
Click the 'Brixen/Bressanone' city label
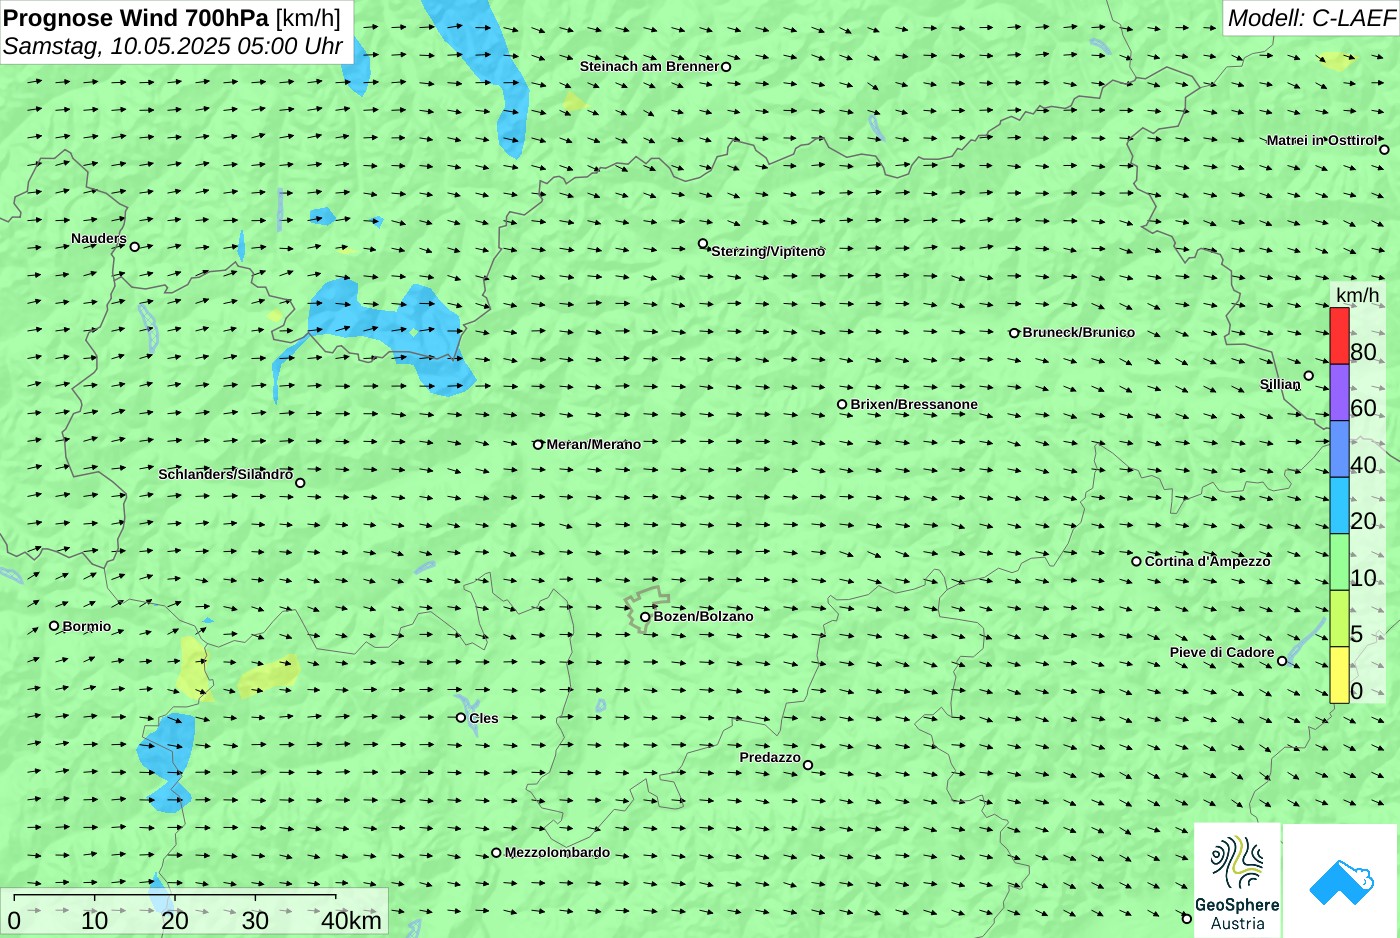[914, 404]
